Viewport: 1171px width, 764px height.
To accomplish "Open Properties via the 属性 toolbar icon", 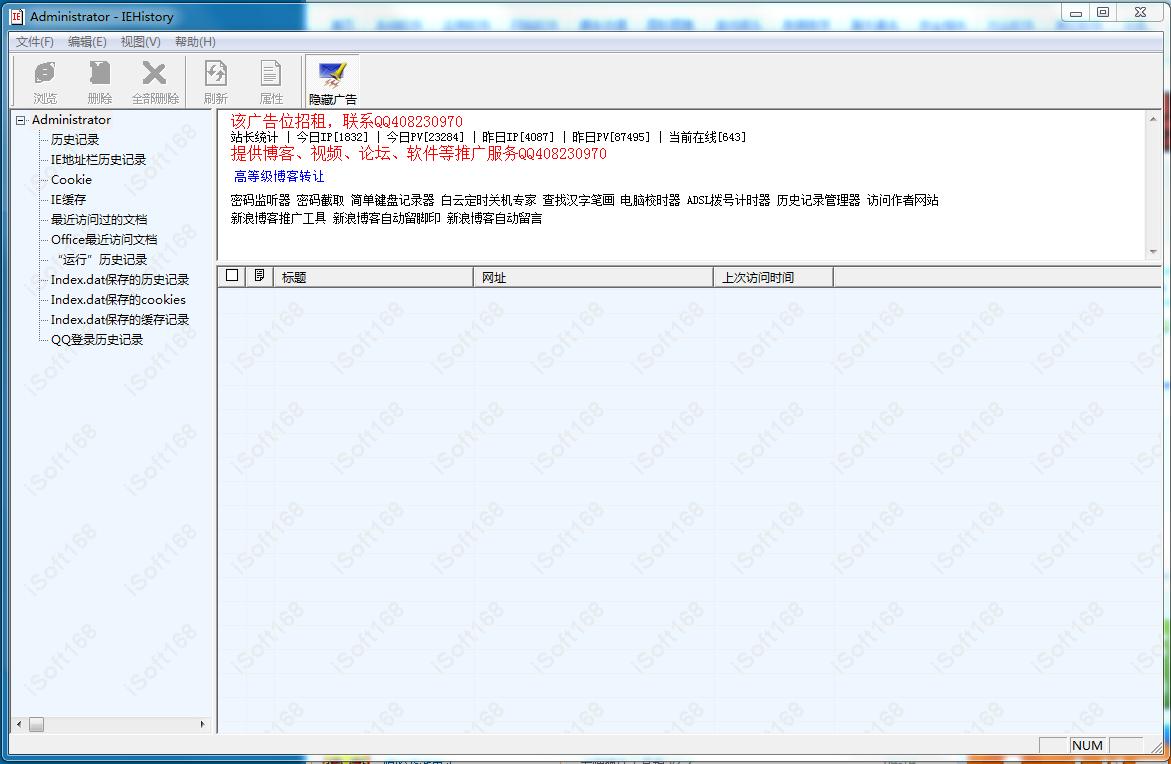I will point(270,80).
